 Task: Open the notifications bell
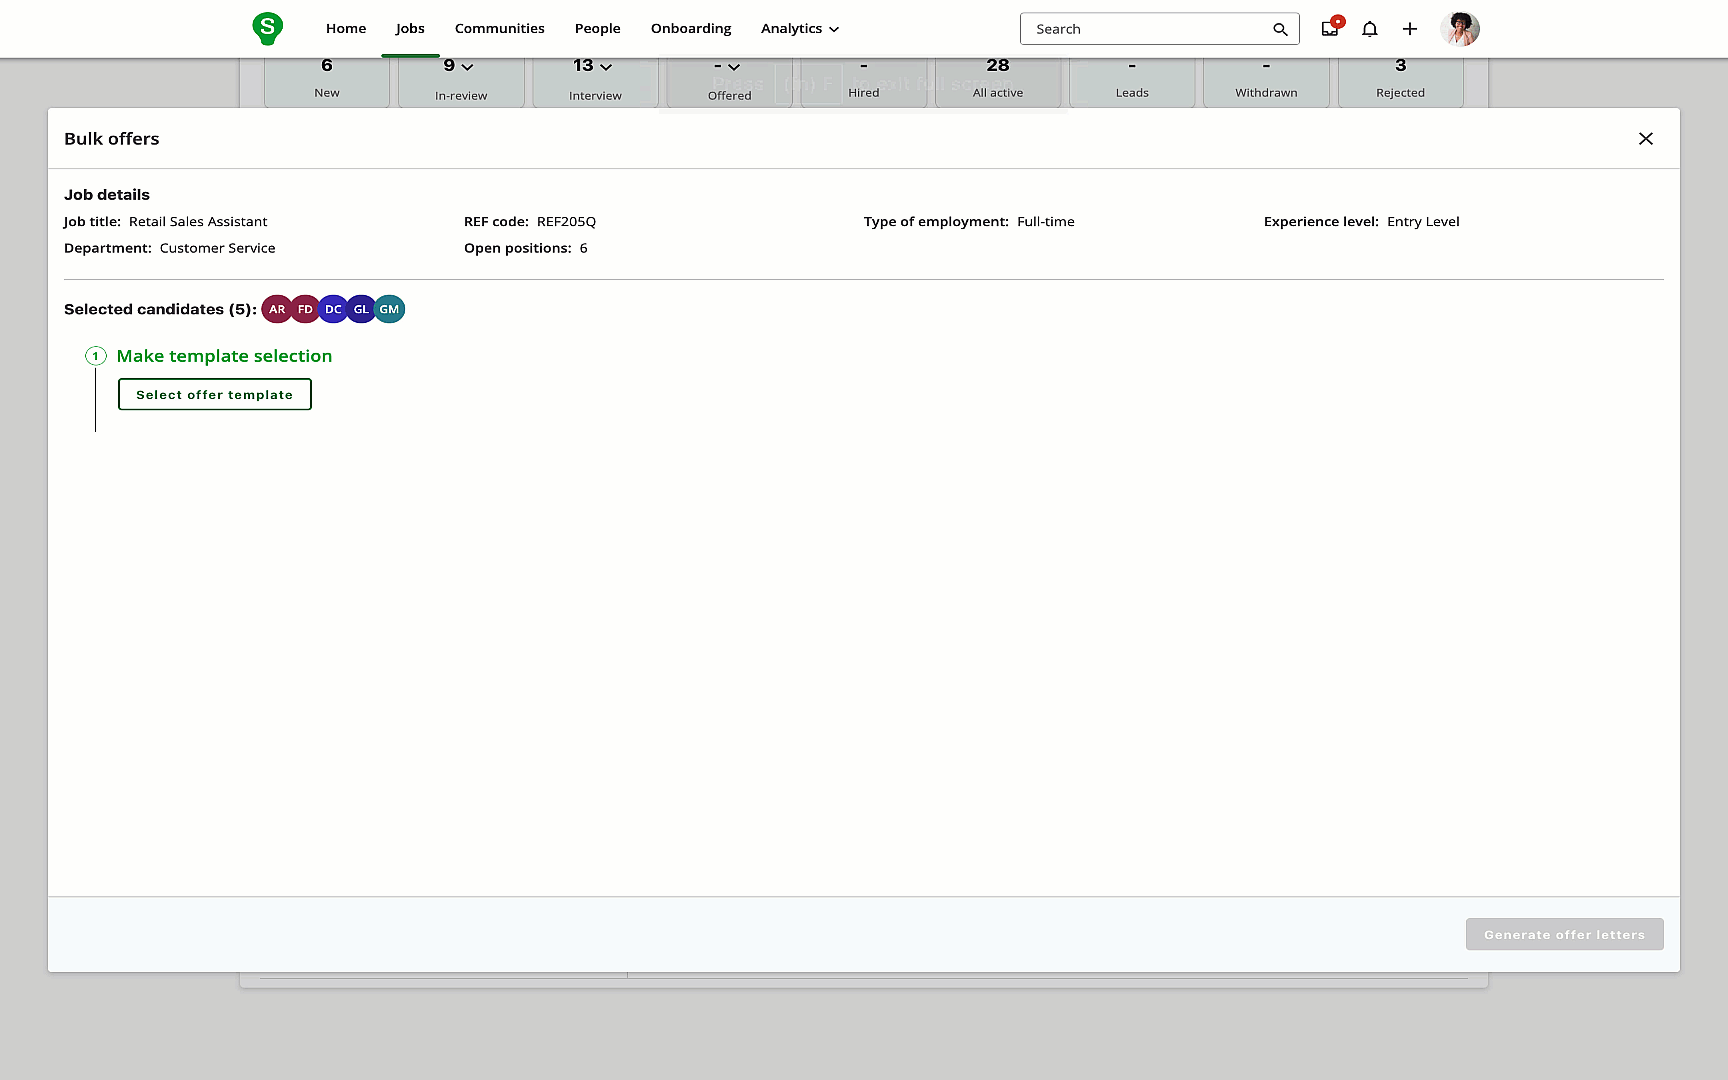click(1370, 29)
